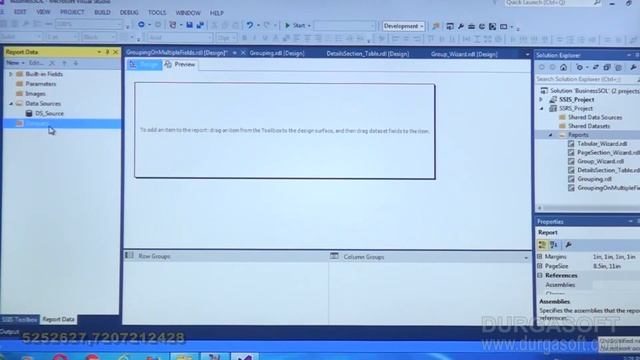The height and width of the screenshot is (360, 640).
Task: Open the Group_Wizard.rdl [Design] tab
Action: point(464,54)
